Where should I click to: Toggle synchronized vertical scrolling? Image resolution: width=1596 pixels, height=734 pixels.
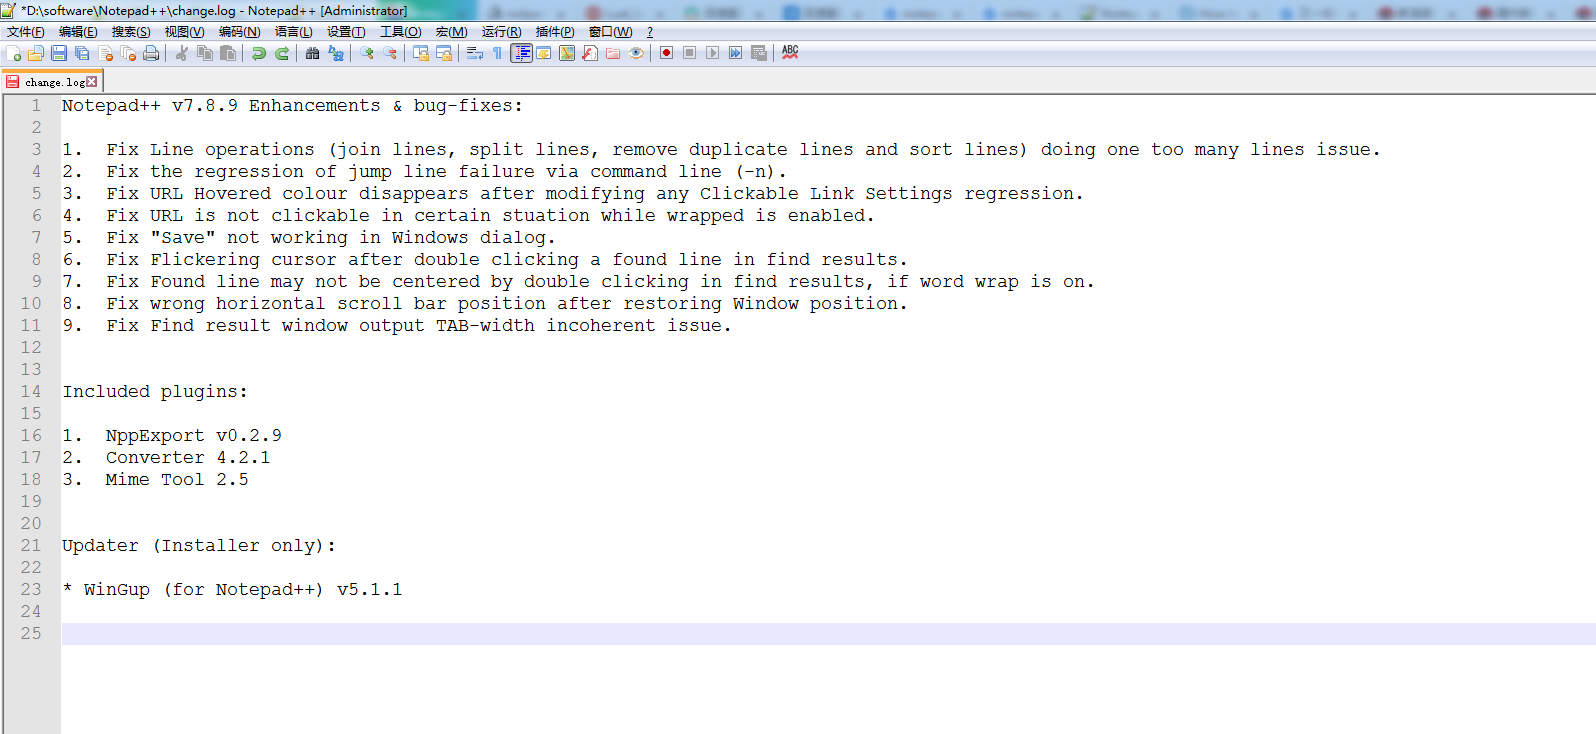coord(421,53)
